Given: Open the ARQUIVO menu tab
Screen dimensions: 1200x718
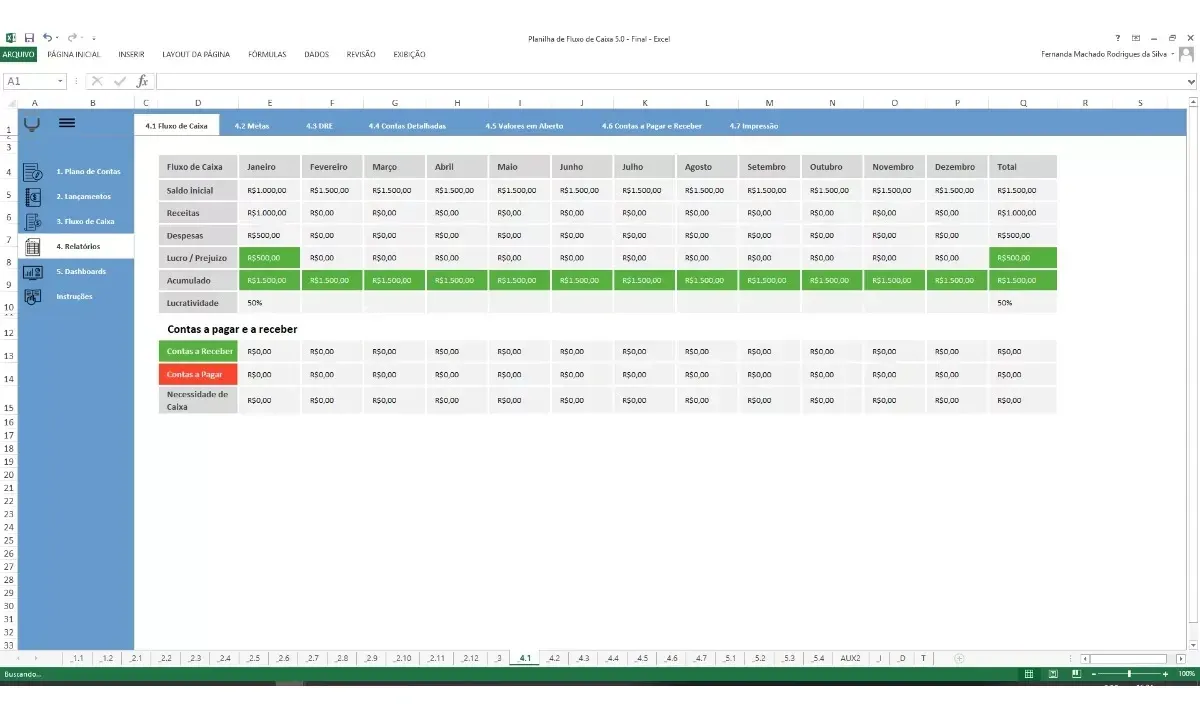Looking at the screenshot, I should coord(18,54).
